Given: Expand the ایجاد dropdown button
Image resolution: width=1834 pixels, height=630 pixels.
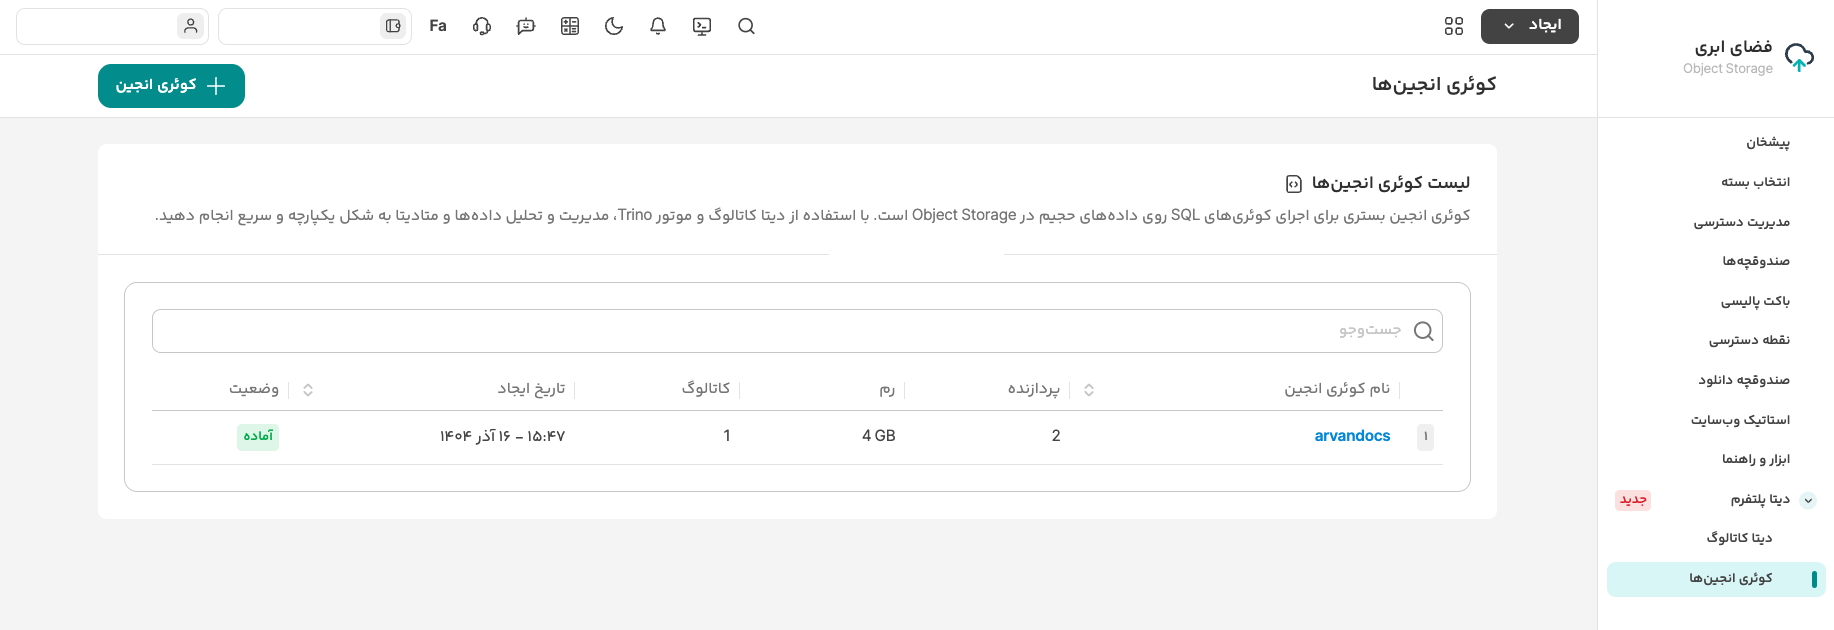Looking at the screenshot, I should coord(1529,26).
